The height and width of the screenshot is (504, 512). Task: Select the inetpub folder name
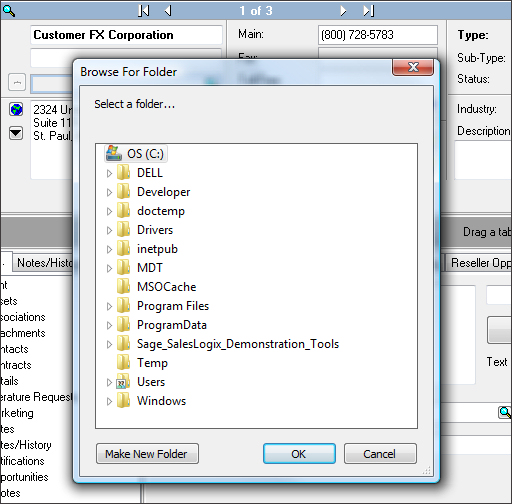[x=157, y=249]
